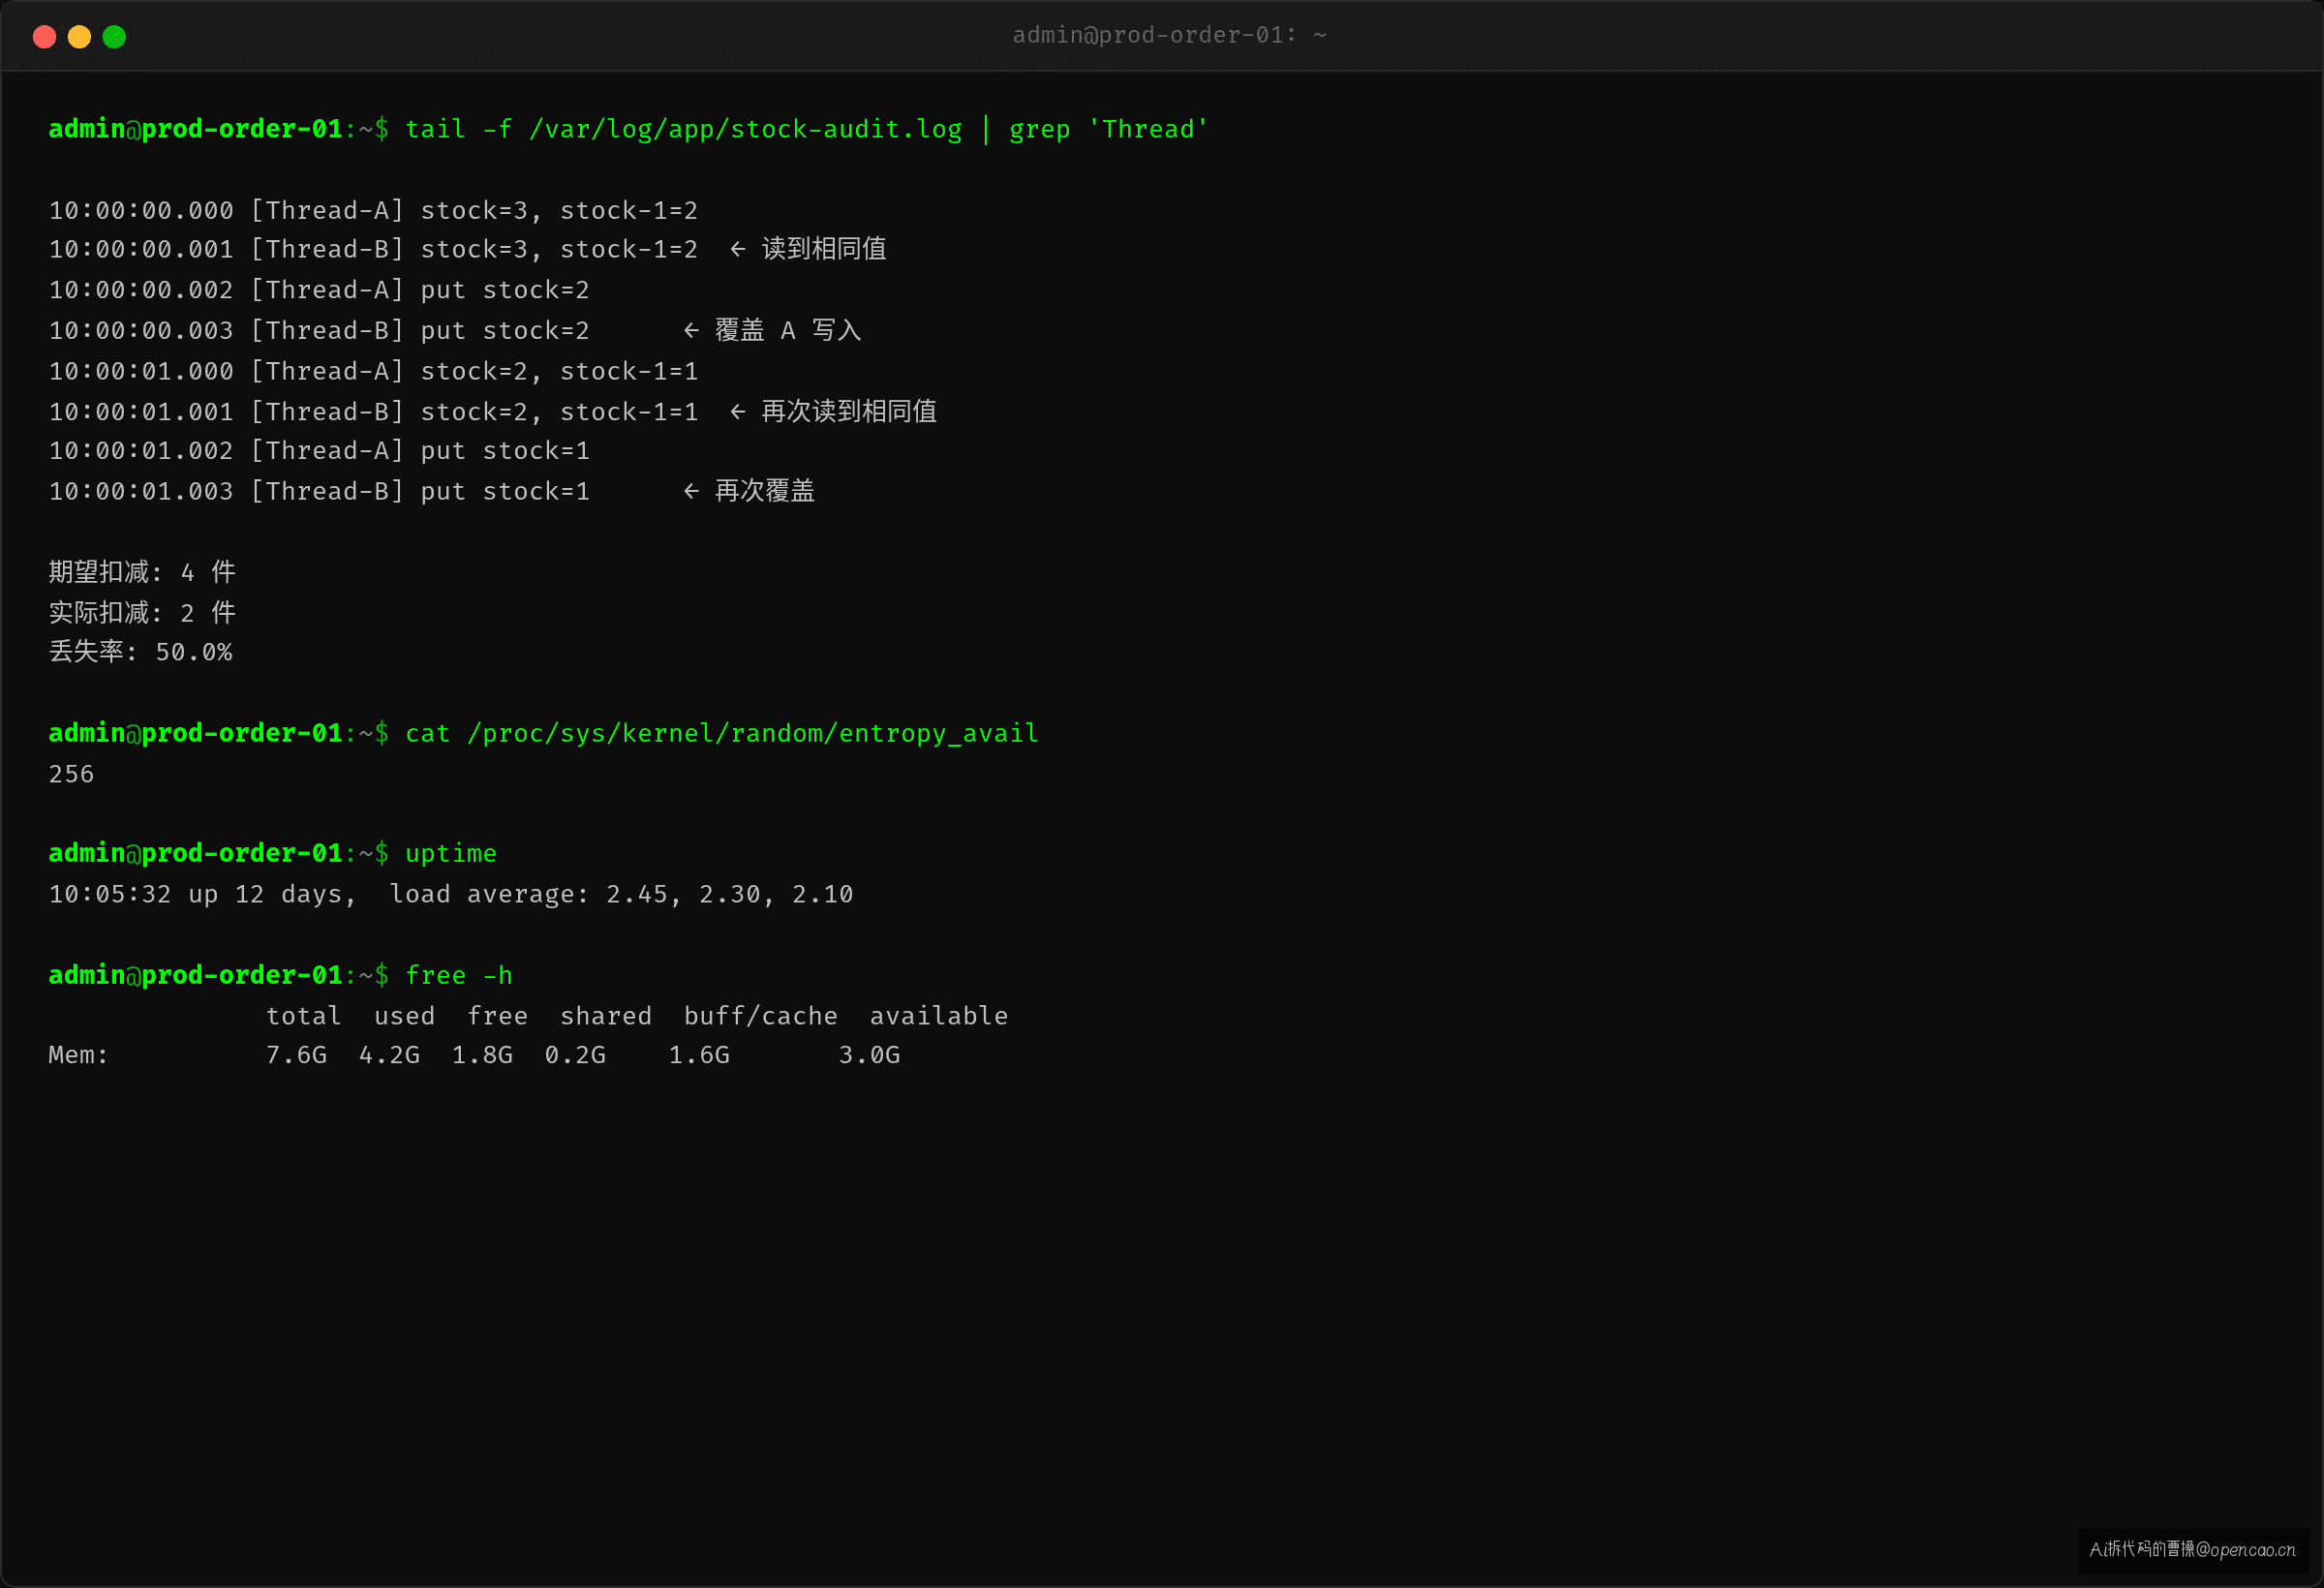Click the uptime output 10:05:32 up 12 days
This screenshot has width=2324, height=1588.
(x=203, y=894)
